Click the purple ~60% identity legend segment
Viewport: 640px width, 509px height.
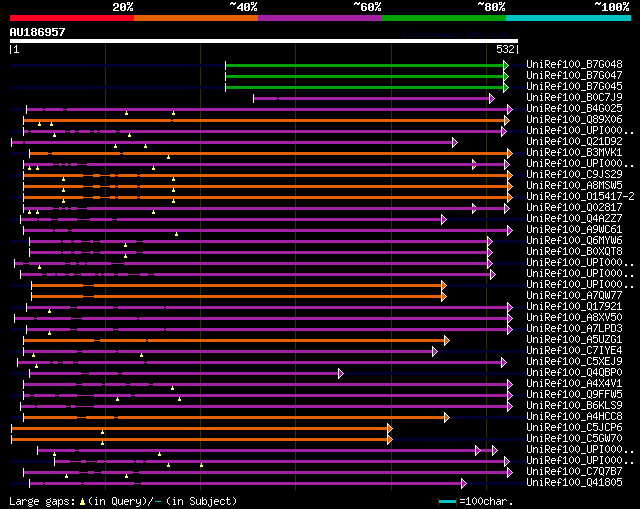tap(320, 18)
